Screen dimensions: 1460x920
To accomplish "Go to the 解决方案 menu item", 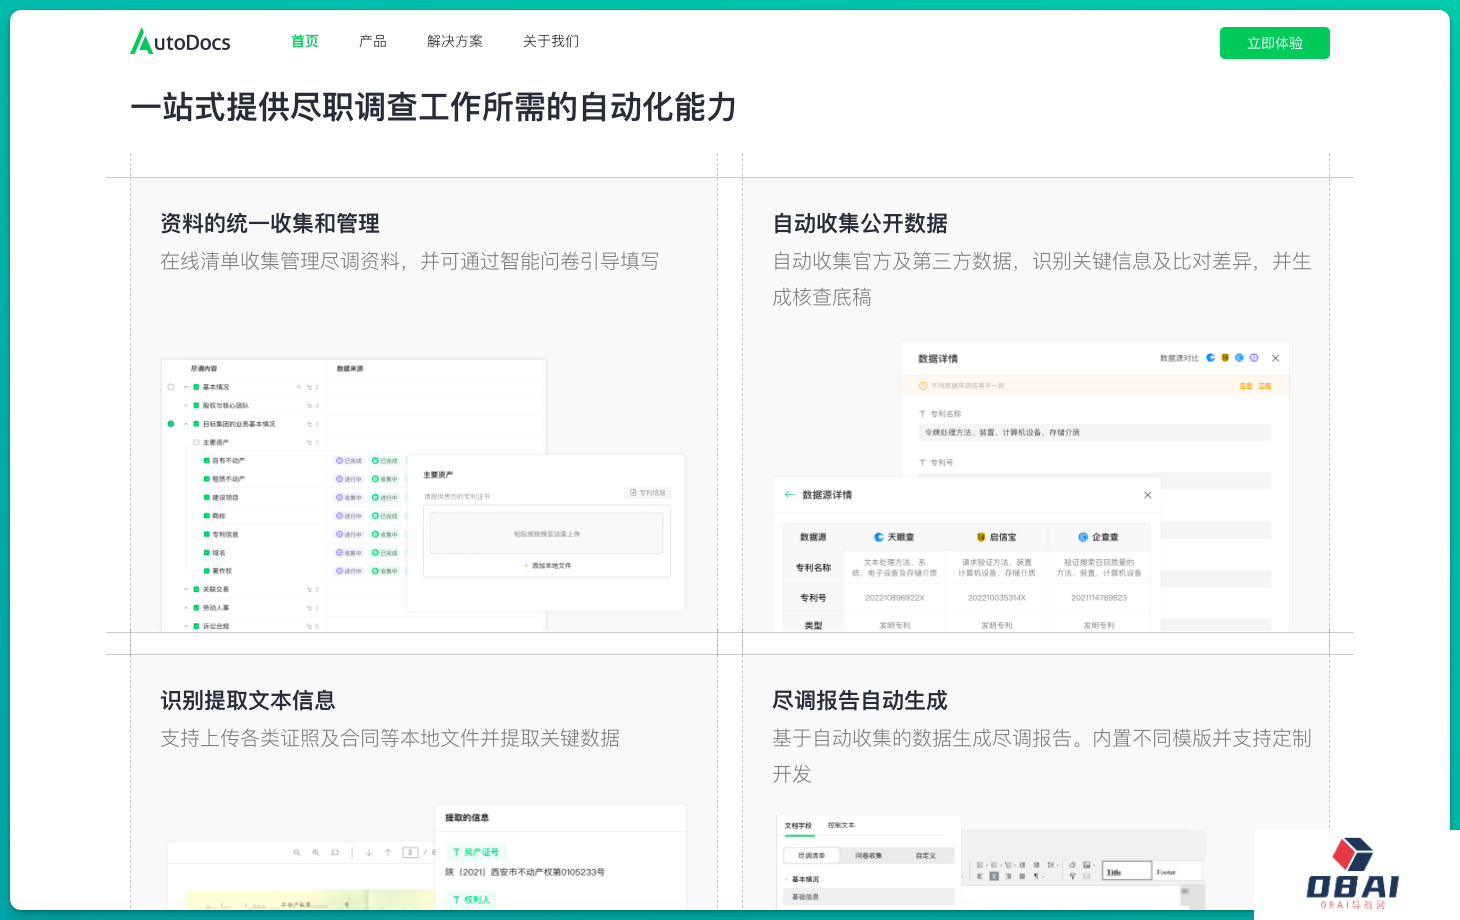I will (x=454, y=41).
